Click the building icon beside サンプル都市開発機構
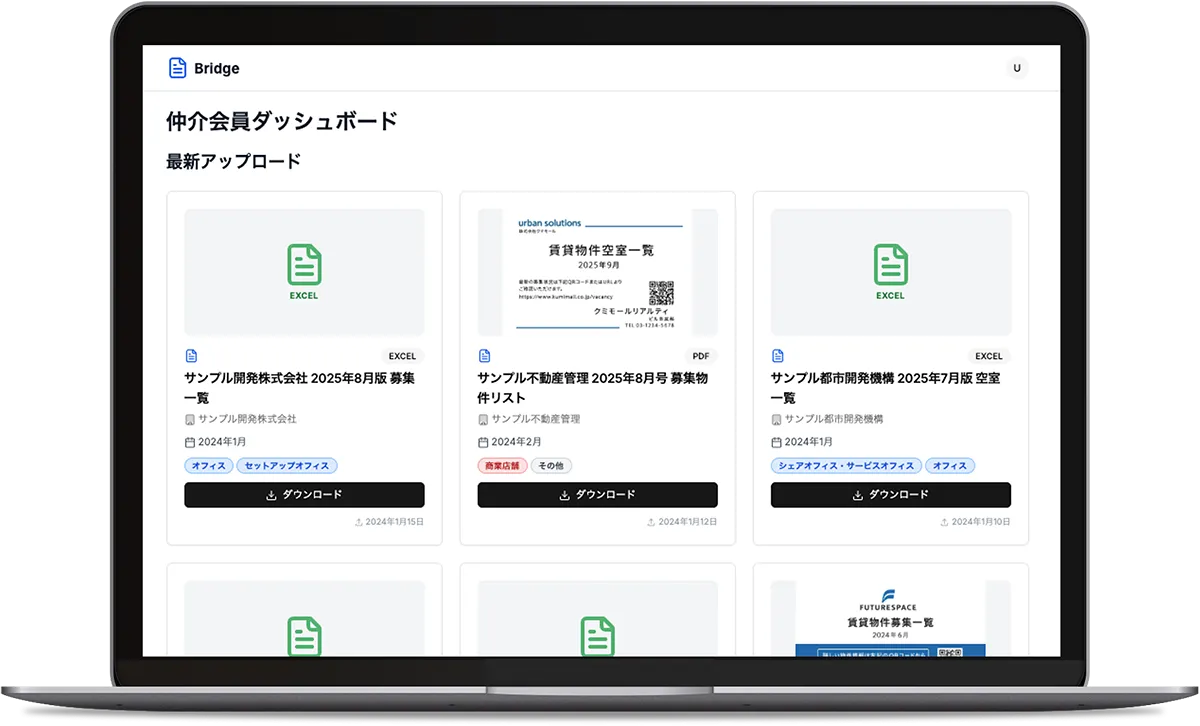 click(x=777, y=420)
